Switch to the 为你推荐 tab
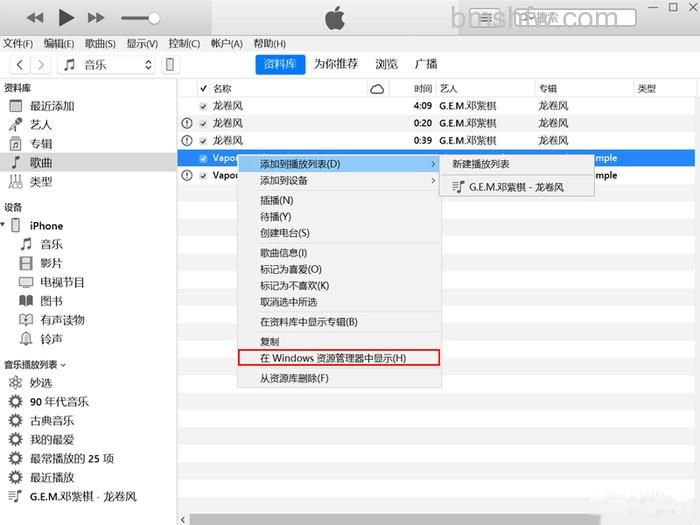The height and width of the screenshot is (525, 700). (x=336, y=64)
